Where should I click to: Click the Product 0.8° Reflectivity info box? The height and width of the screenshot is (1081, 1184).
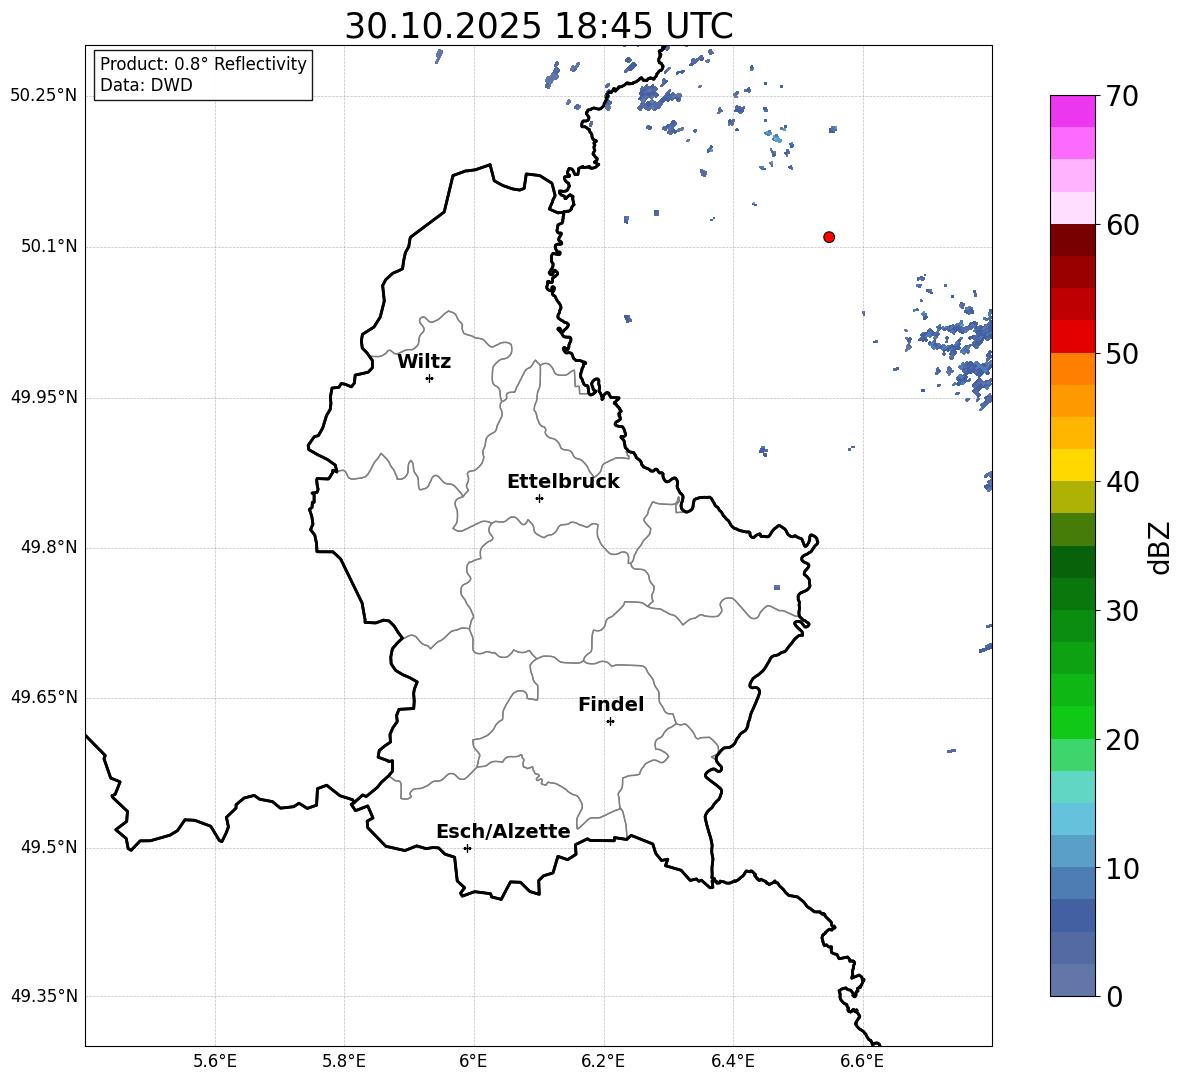(203, 74)
